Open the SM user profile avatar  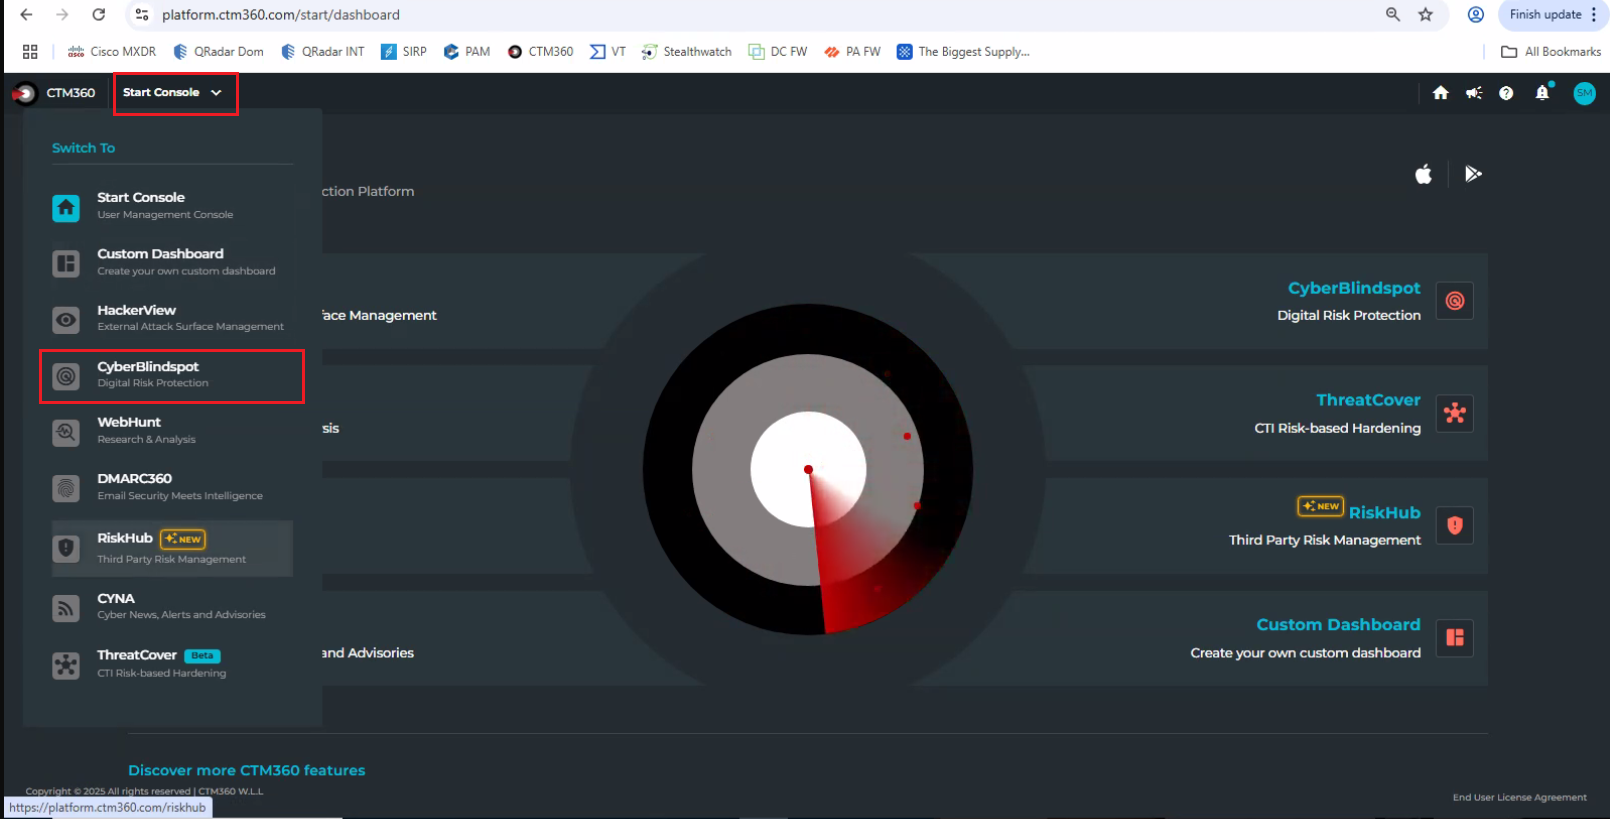point(1585,93)
